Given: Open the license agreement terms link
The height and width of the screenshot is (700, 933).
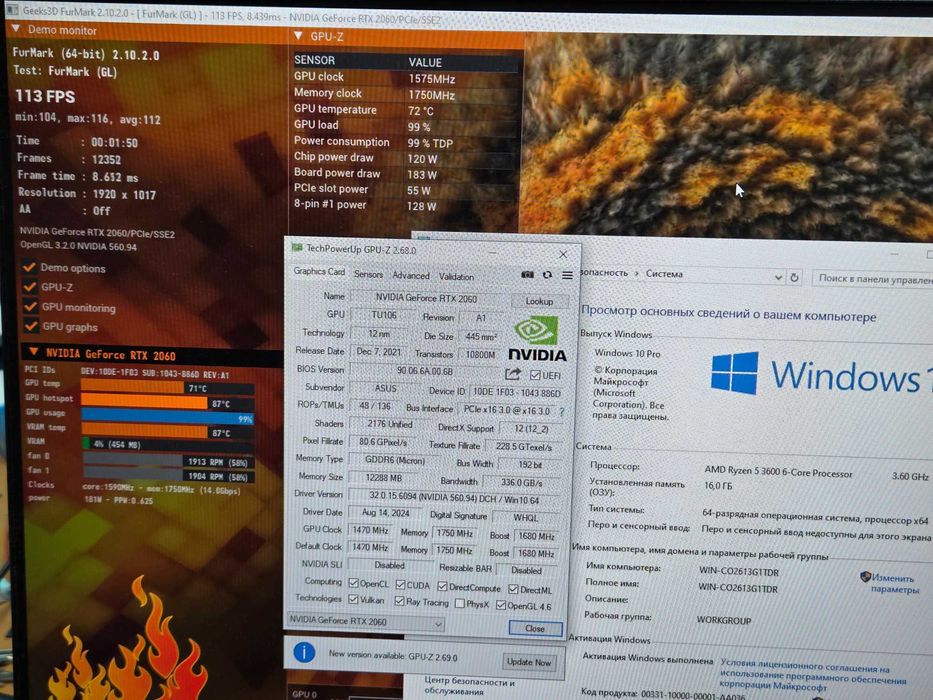Looking at the screenshot, I should click(813, 675).
